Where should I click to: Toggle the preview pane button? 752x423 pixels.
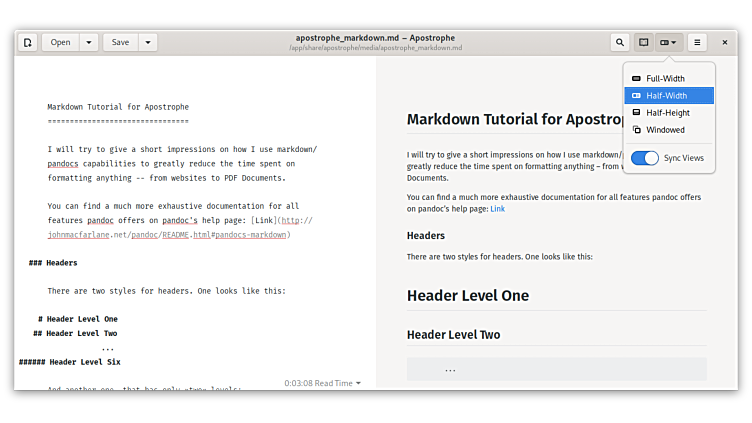click(x=644, y=42)
